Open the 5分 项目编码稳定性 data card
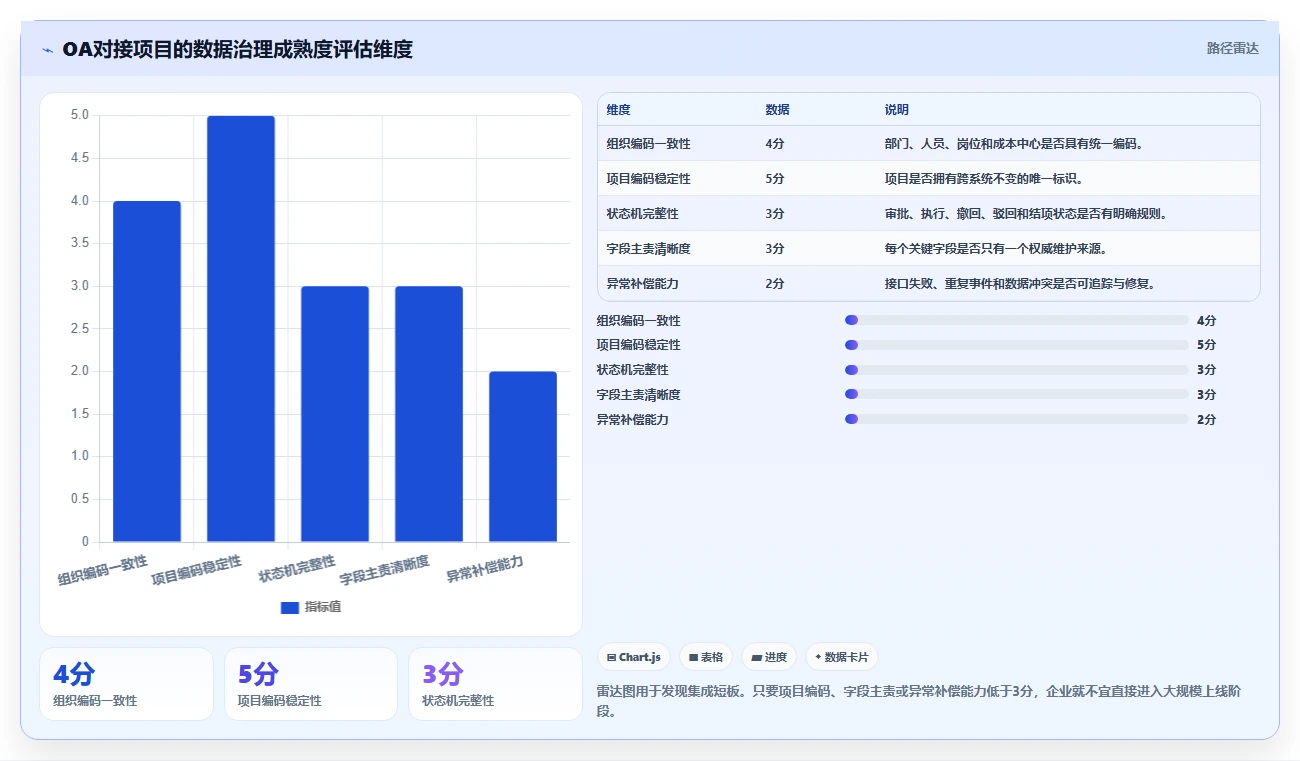The image size is (1300, 761). [311, 684]
